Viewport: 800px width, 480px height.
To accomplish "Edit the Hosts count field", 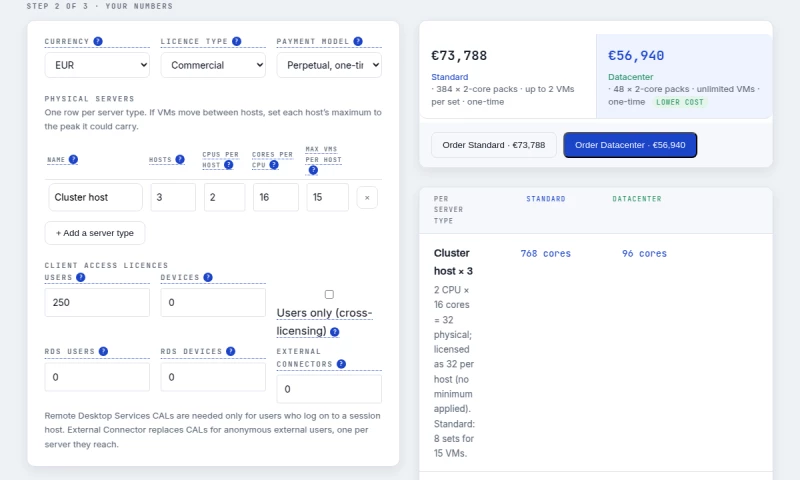I will (173, 197).
